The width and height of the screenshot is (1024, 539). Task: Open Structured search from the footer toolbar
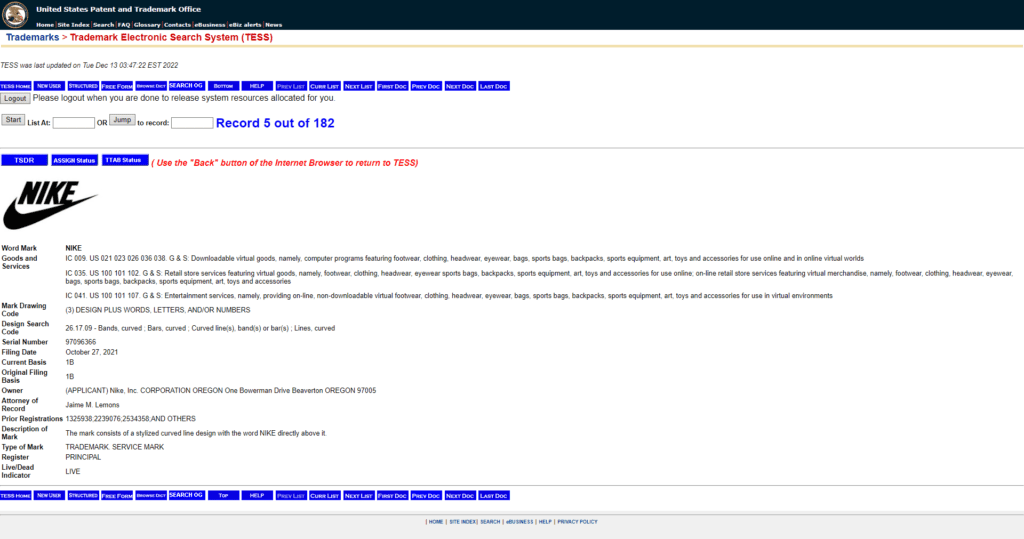tap(83, 496)
